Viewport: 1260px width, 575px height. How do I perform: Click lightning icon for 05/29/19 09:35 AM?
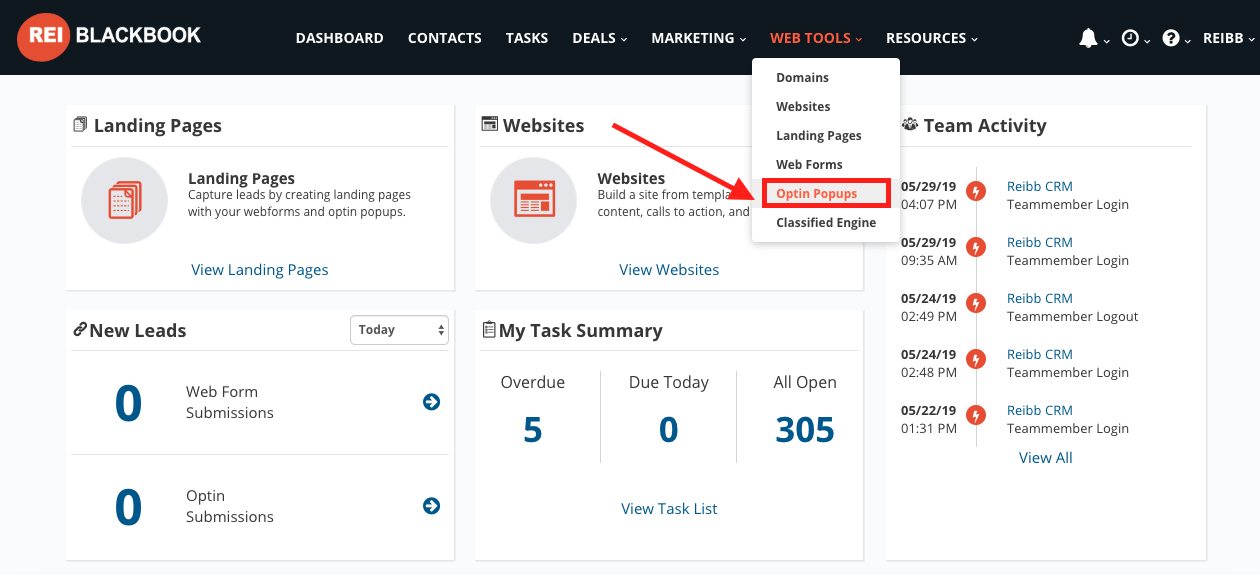[977, 246]
